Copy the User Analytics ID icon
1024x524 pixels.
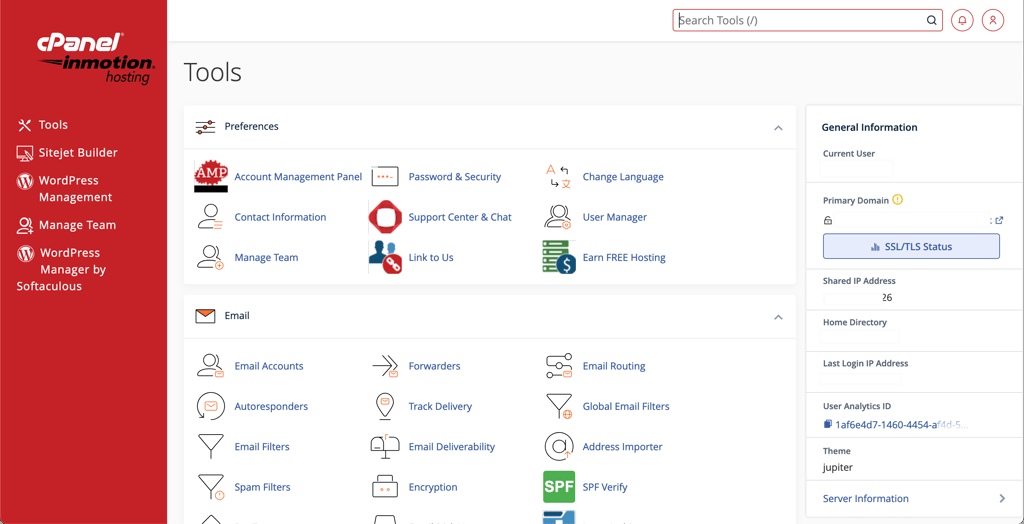pyautogui.click(x=827, y=424)
